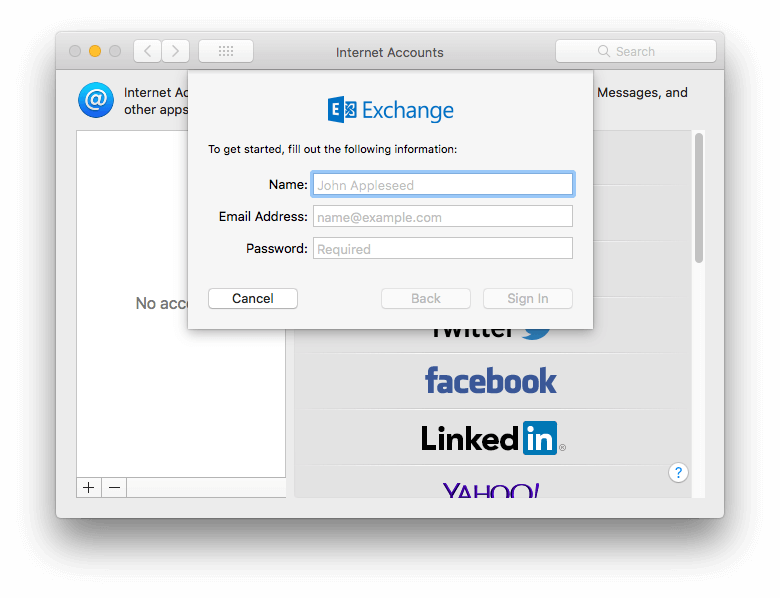Remove account with minus button

[x=114, y=488]
